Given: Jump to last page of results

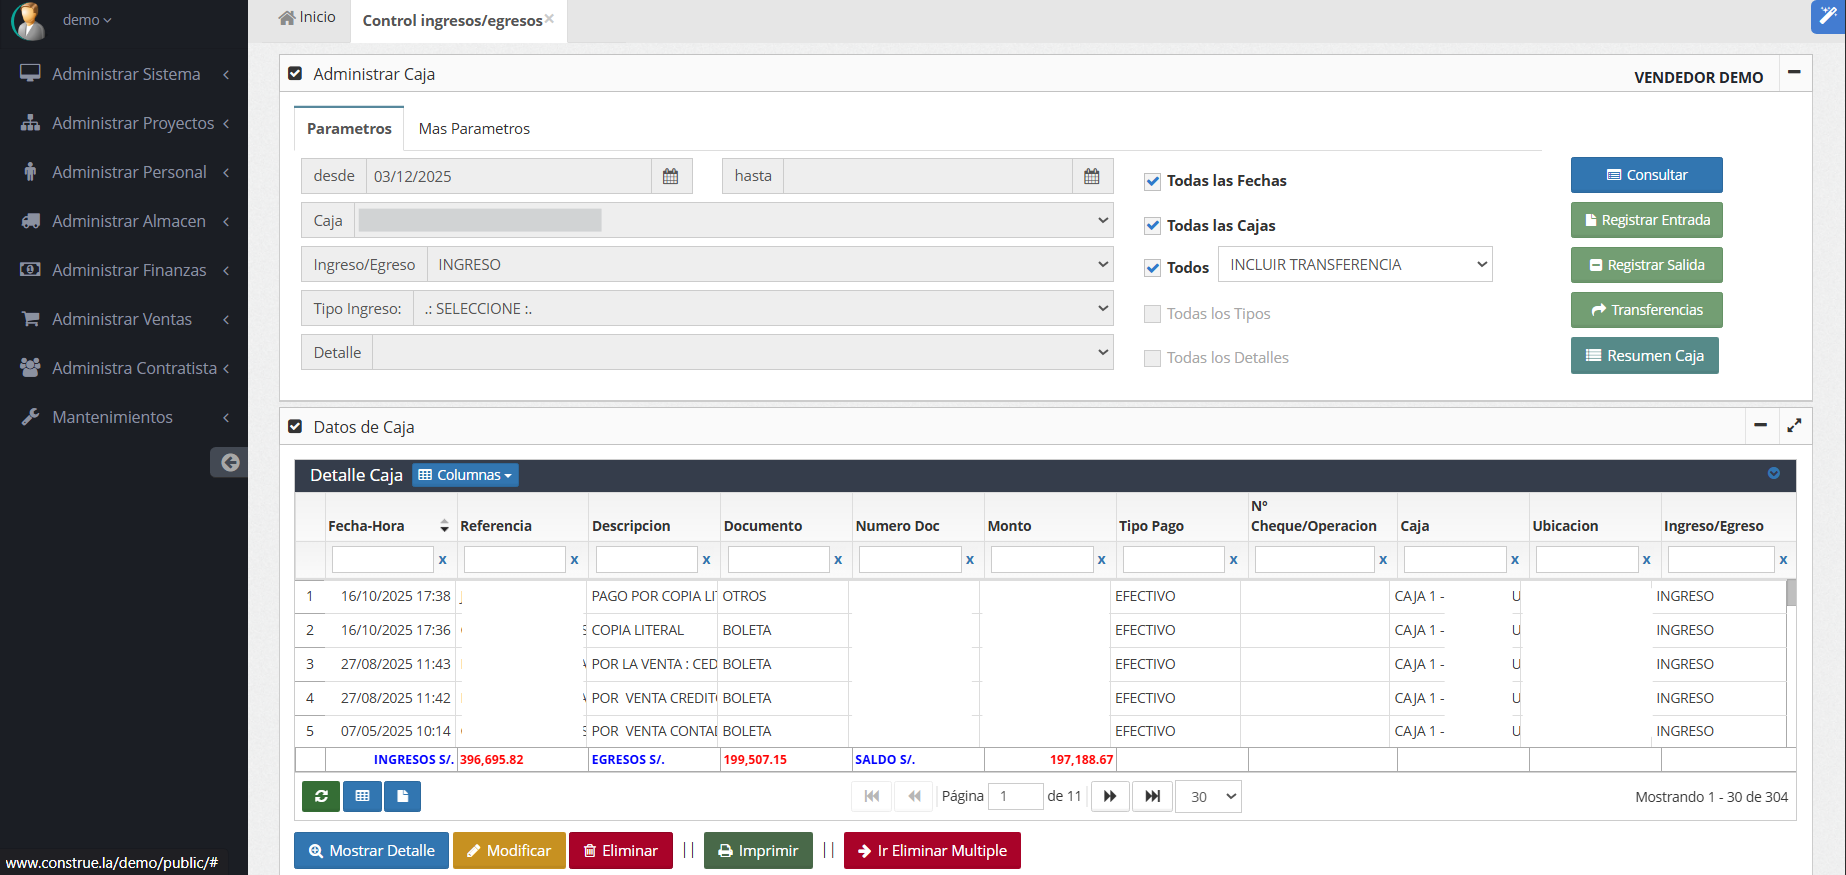Looking at the screenshot, I should (x=1152, y=796).
